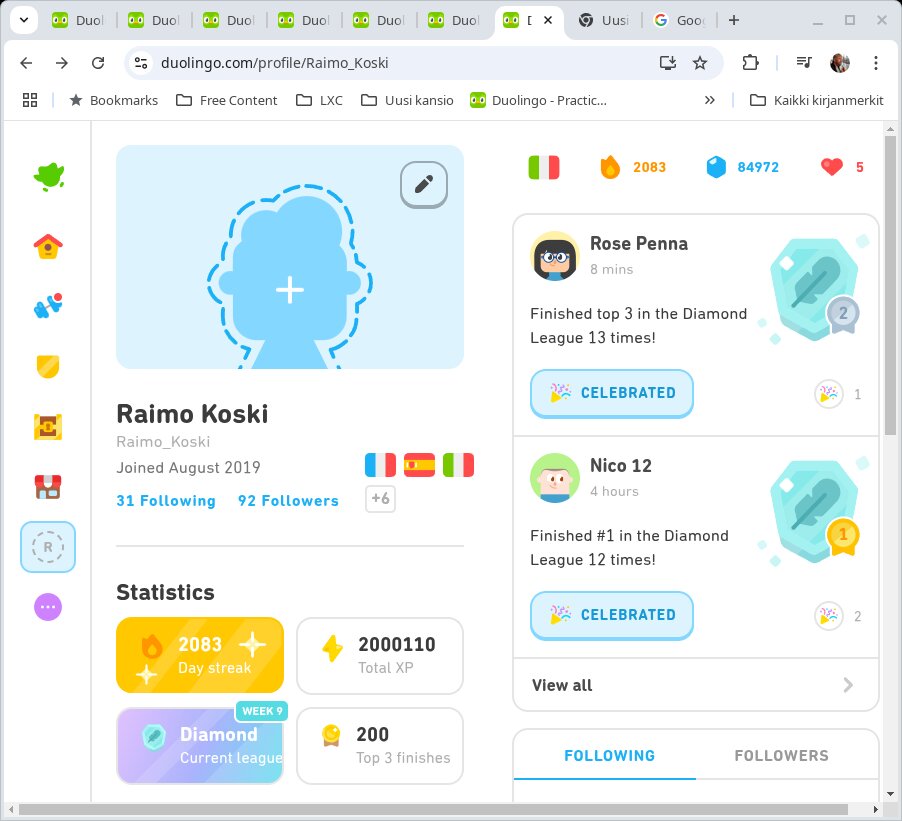Open the Profile avatar icon in sidebar

coord(48,547)
